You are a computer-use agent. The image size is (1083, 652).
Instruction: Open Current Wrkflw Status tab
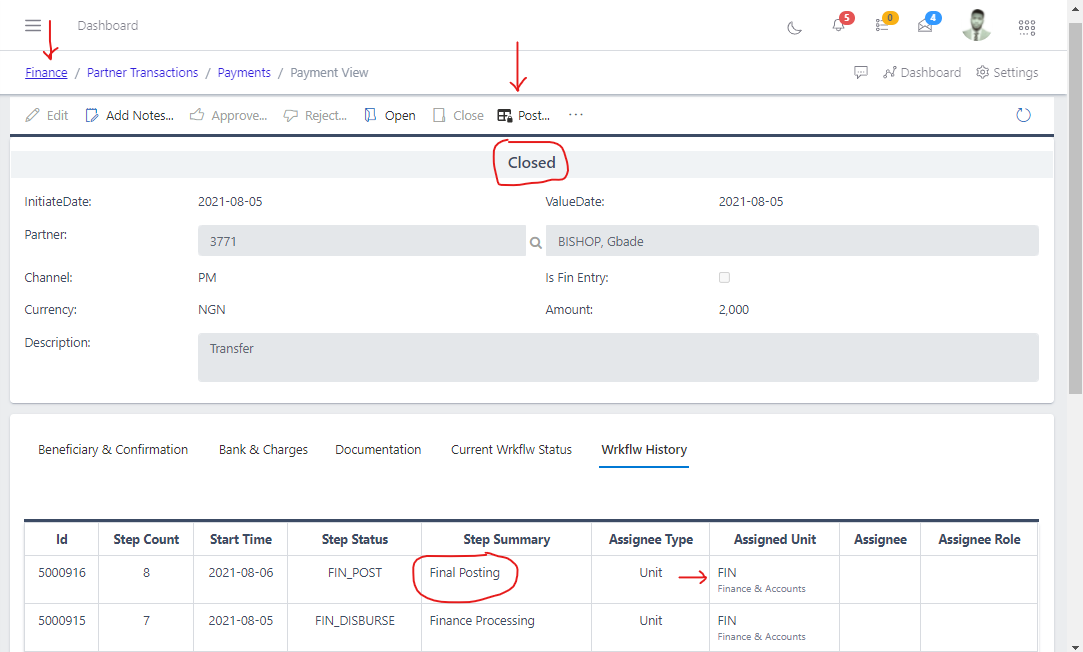(511, 450)
